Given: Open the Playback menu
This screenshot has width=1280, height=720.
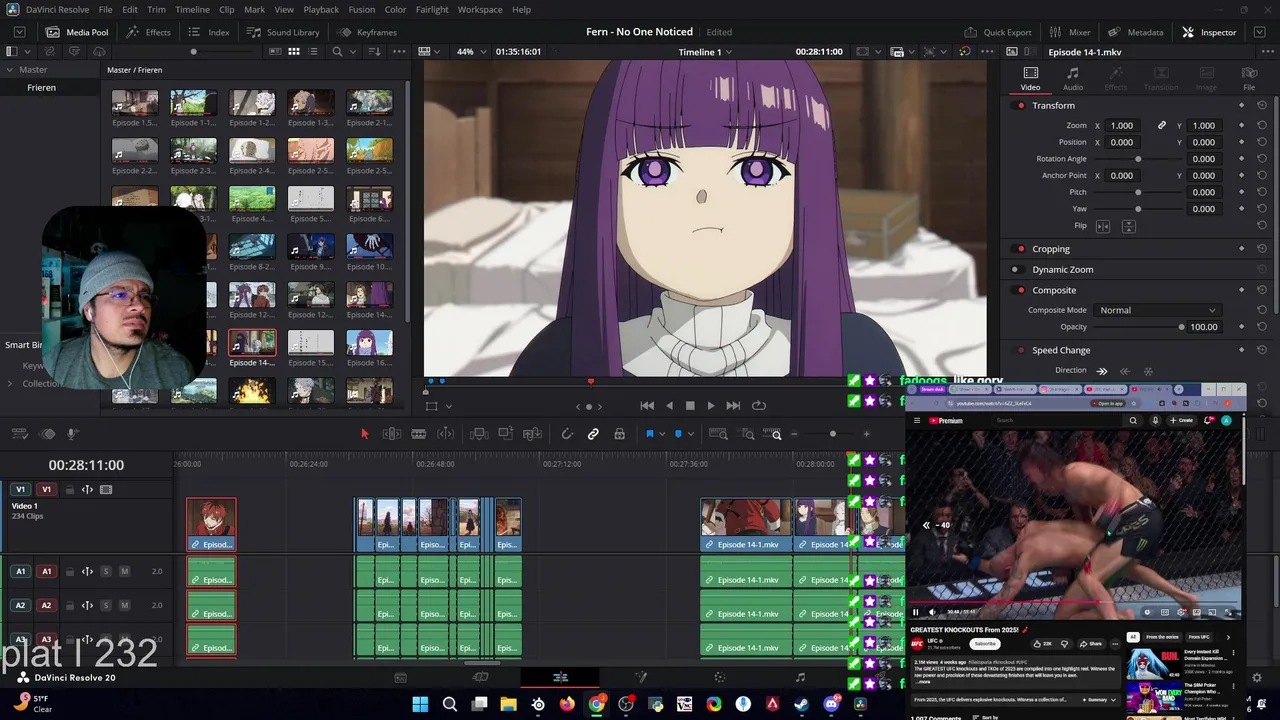Looking at the screenshot, I should coord(321,9).
